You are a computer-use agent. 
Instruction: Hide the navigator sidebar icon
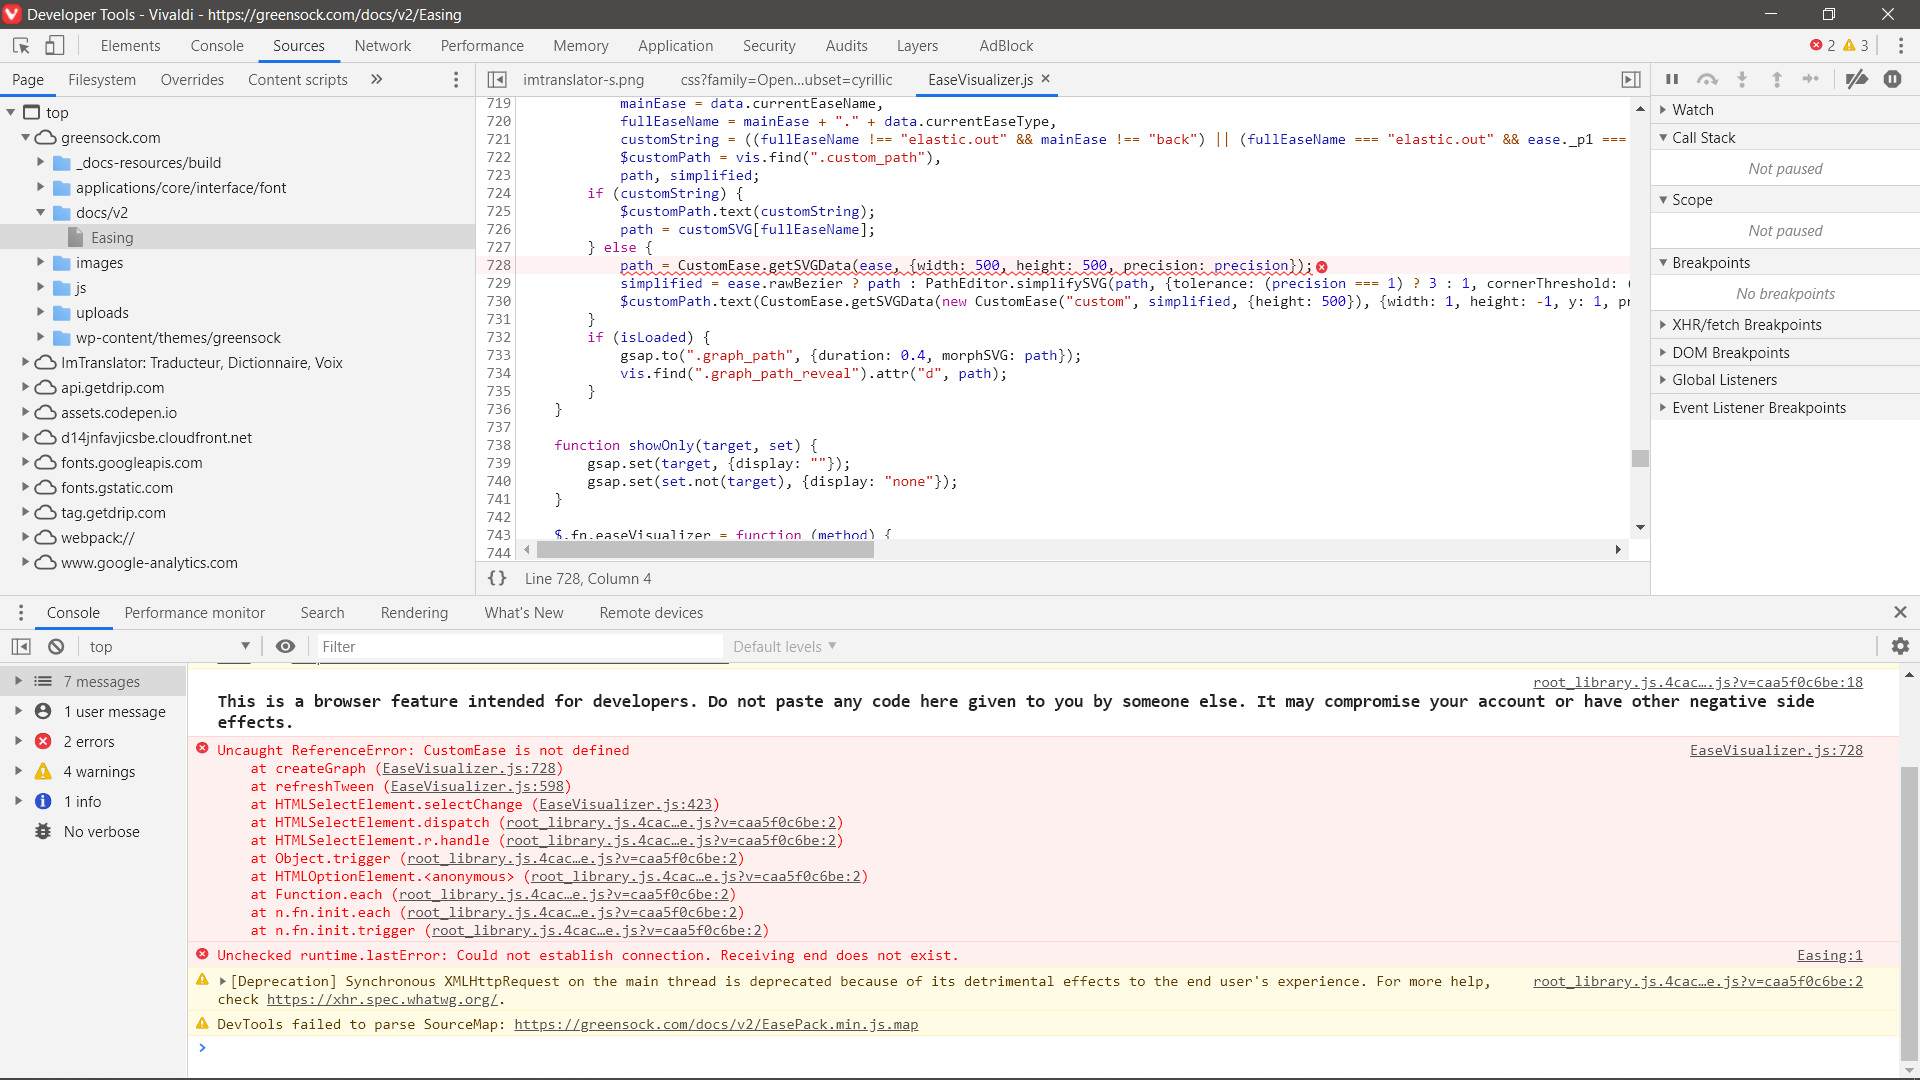(x=497, y=79)
